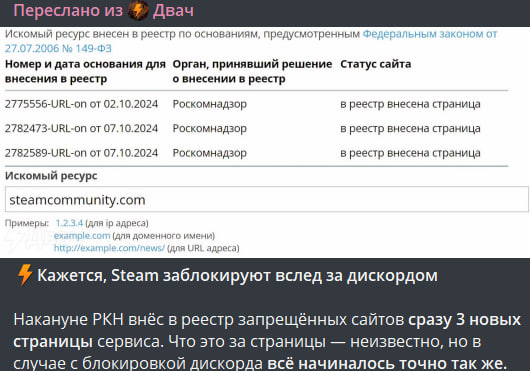Click bold text 'сразу 3 новых страницы'

267,330
